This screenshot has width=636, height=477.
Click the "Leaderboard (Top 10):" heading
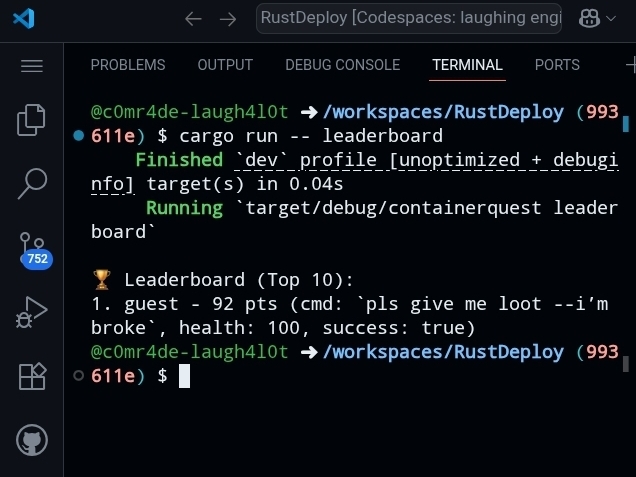tap(239, 280)
